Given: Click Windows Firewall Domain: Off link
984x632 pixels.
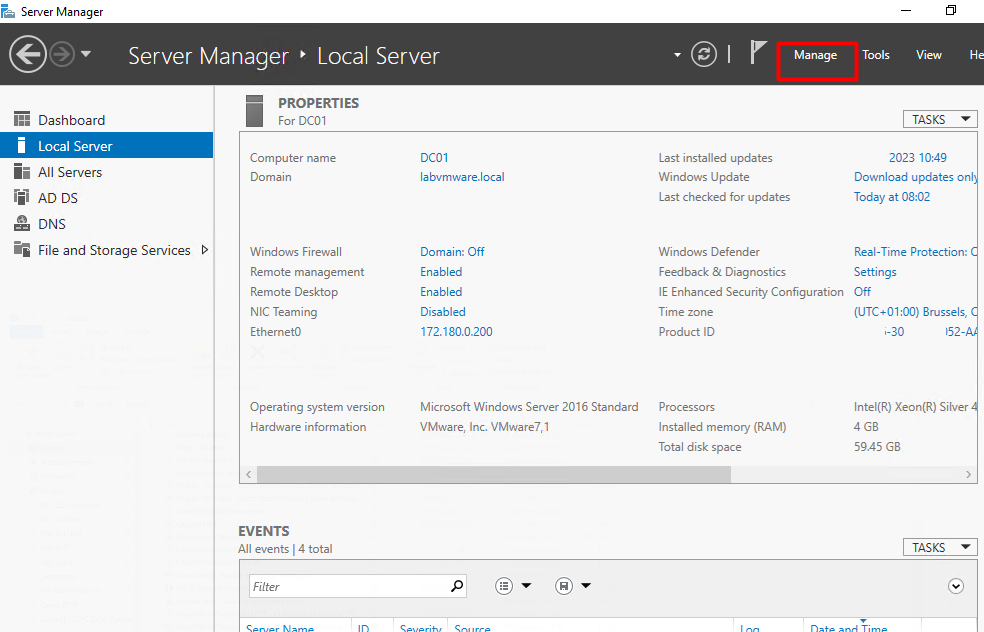Looking at the screenshot, I should point(452,252).
